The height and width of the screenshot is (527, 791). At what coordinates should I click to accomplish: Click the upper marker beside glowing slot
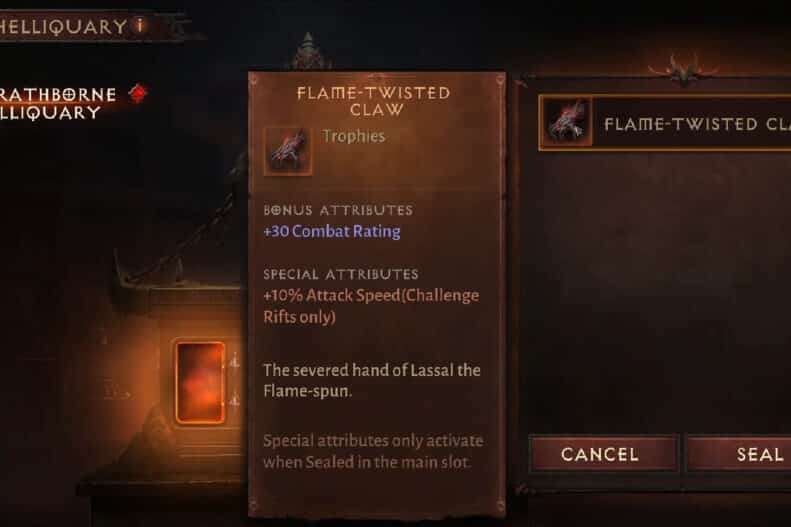pos(234,362)
